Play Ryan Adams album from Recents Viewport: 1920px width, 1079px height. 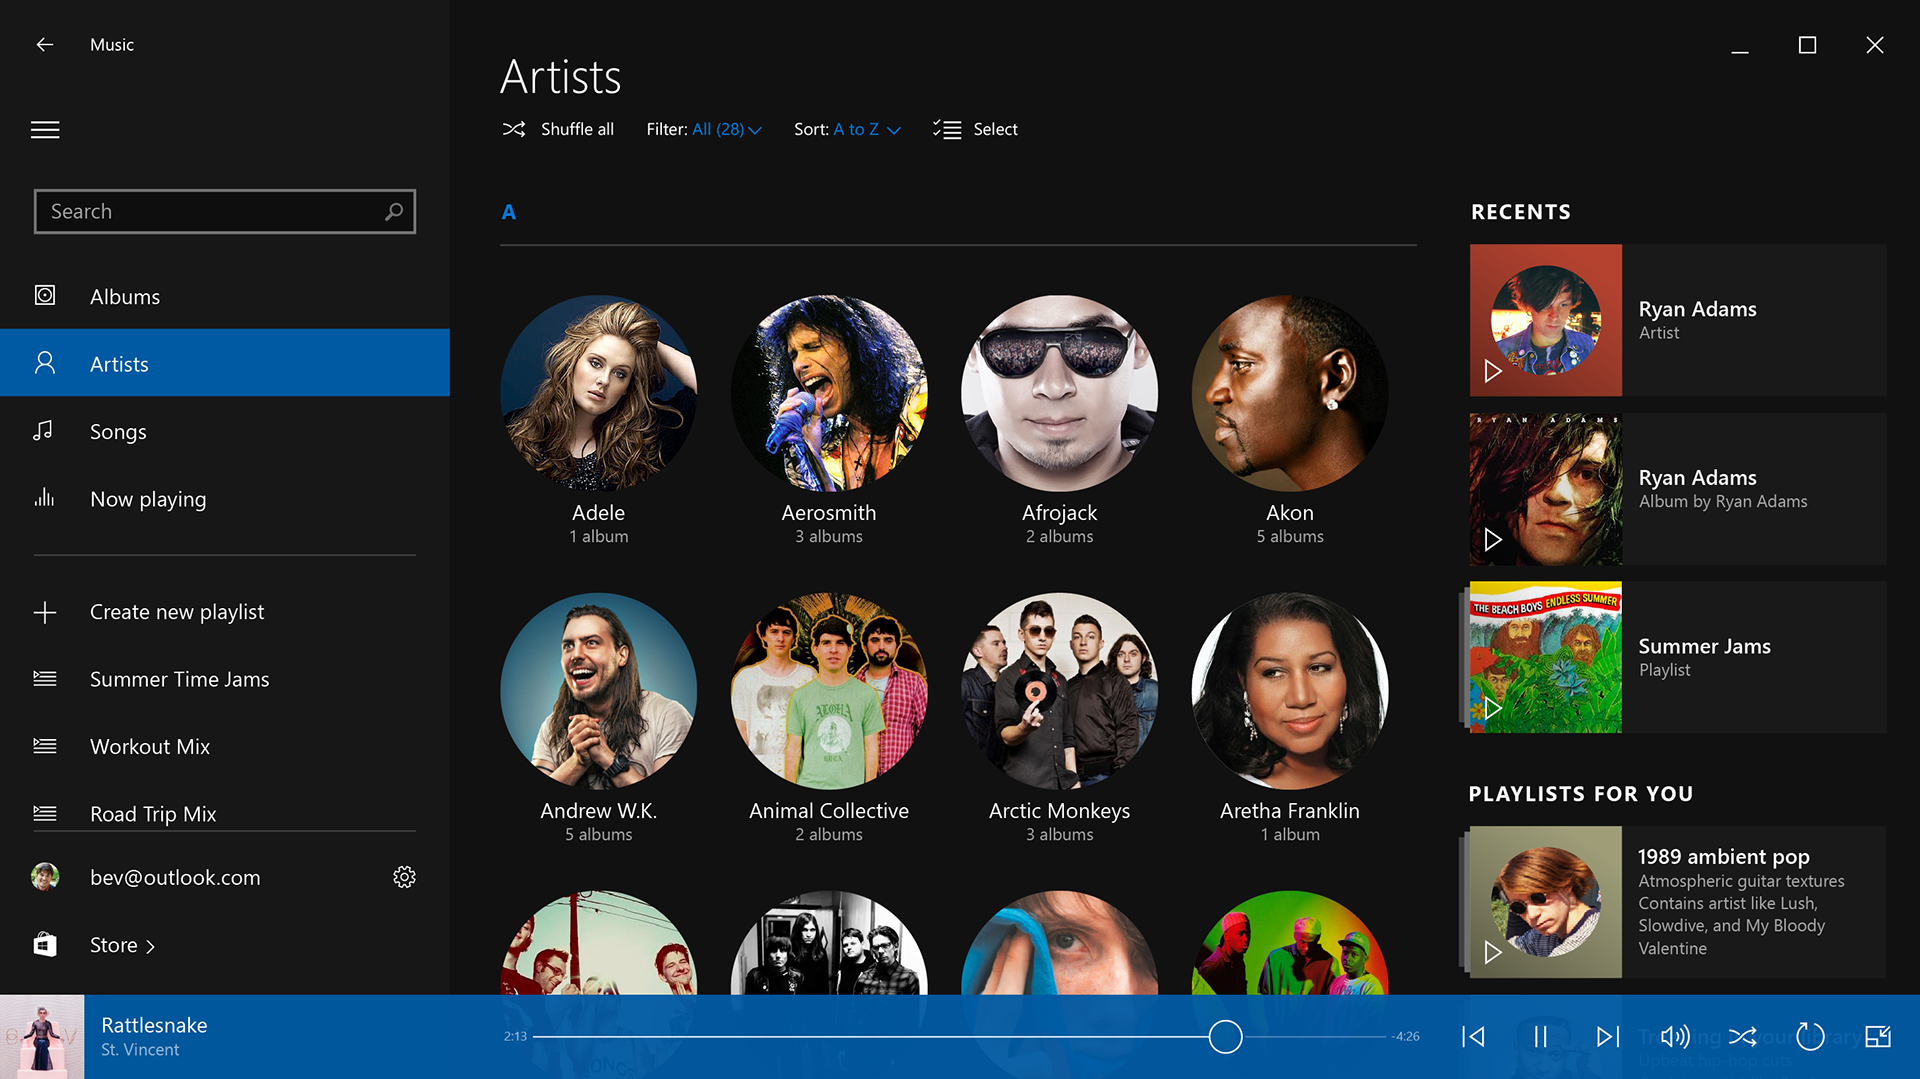coord(1492,540)
